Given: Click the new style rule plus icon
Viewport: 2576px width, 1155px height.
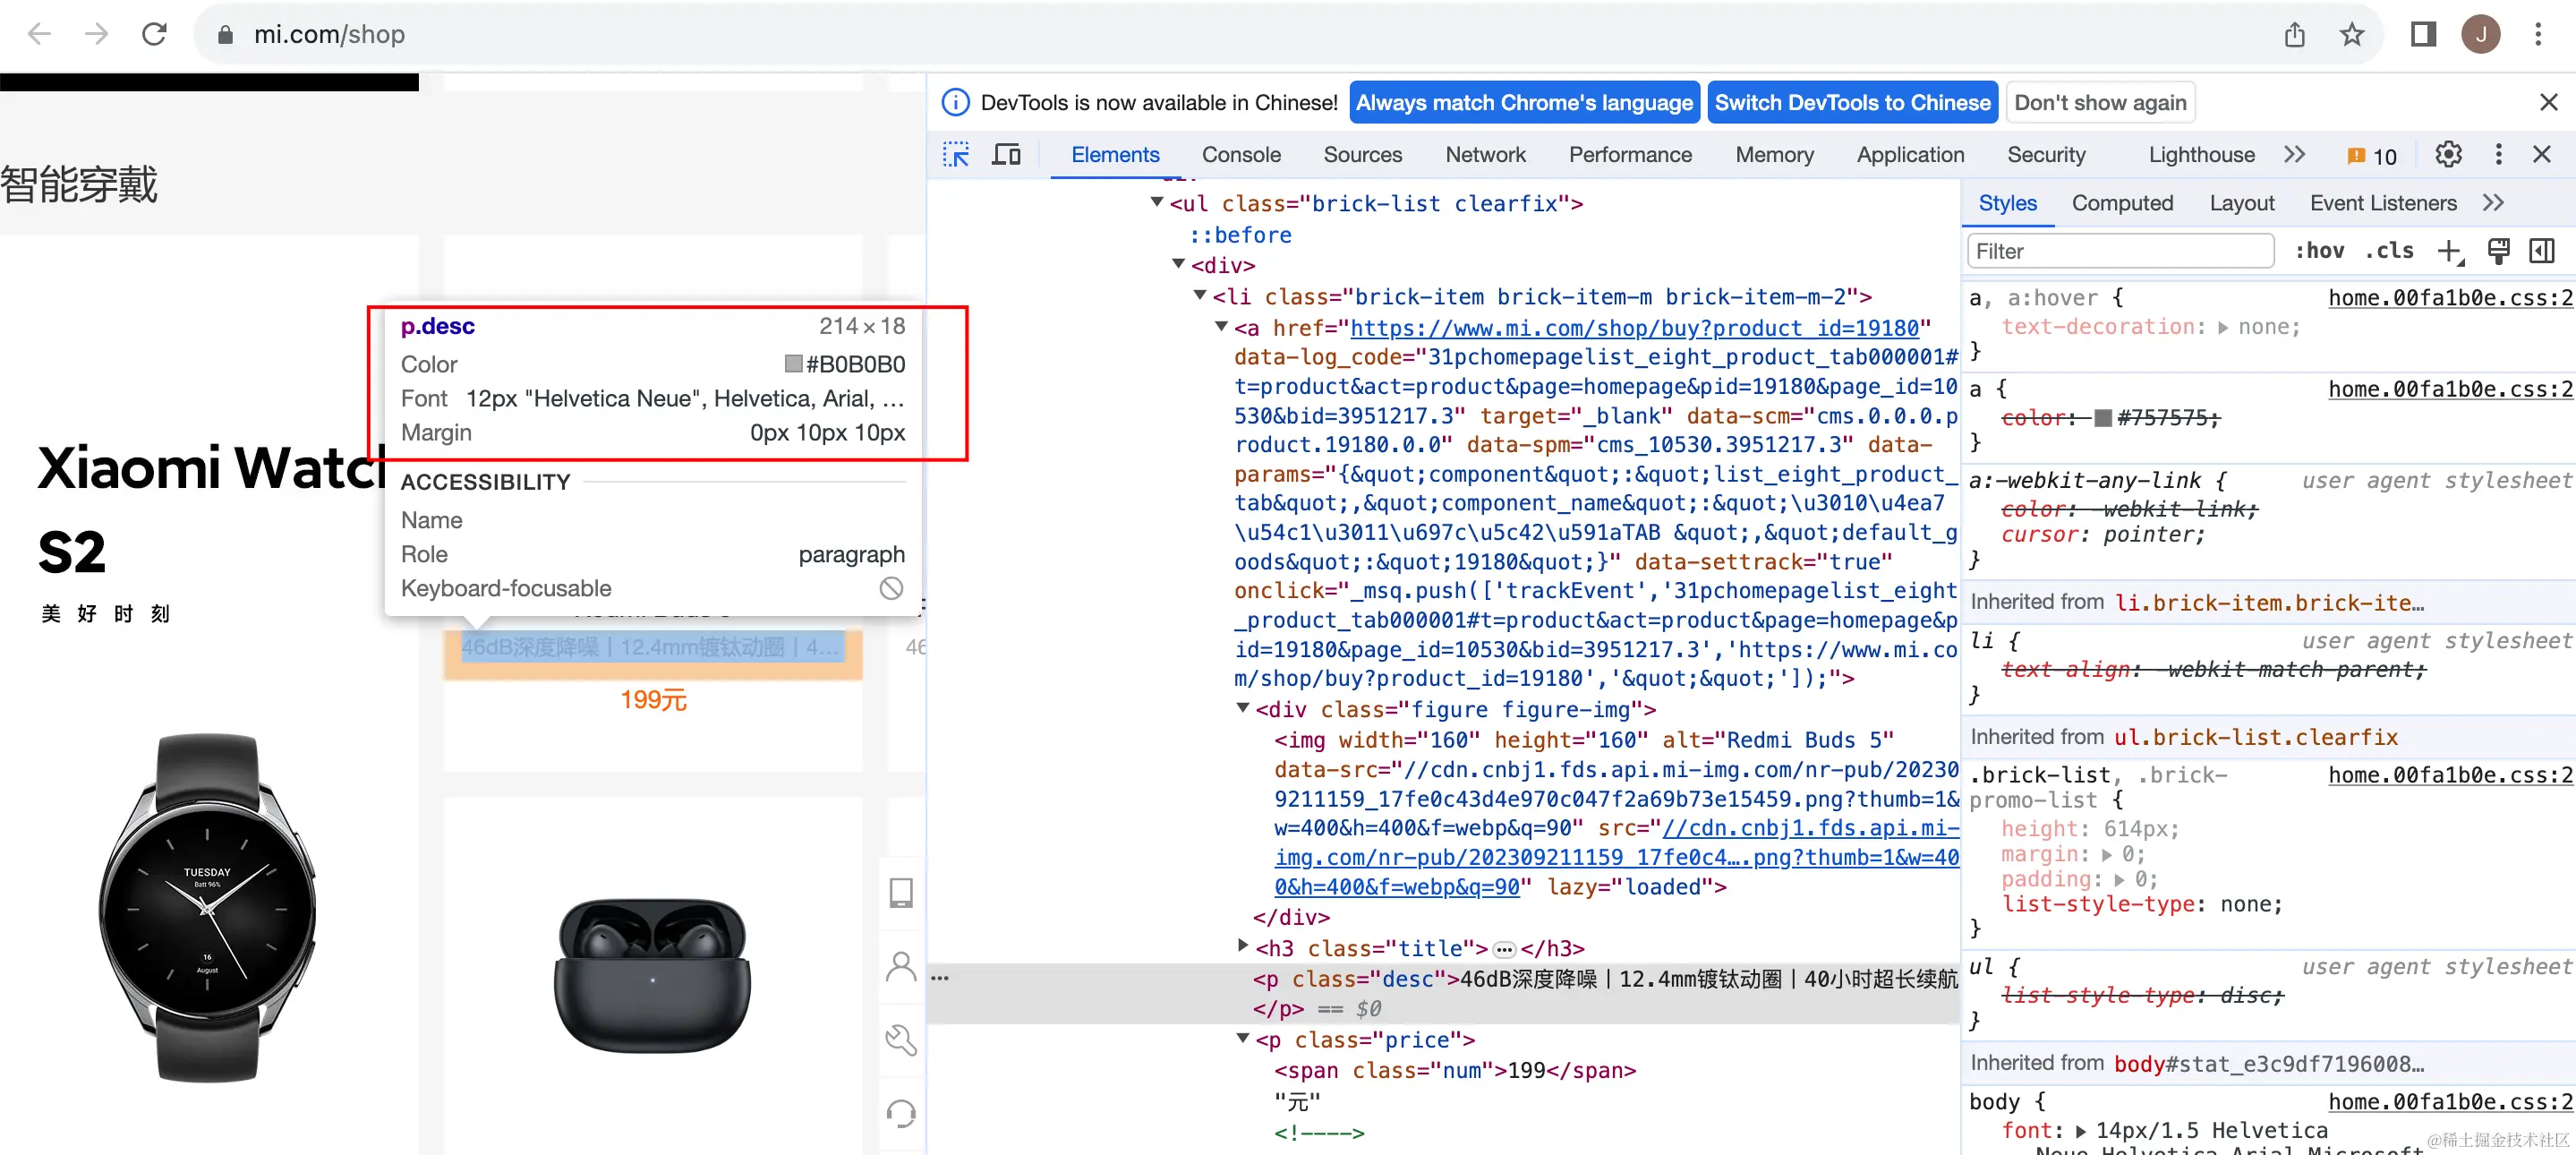Looking at the screenshot, I should pyautogui.click(x=2449, y=251).
